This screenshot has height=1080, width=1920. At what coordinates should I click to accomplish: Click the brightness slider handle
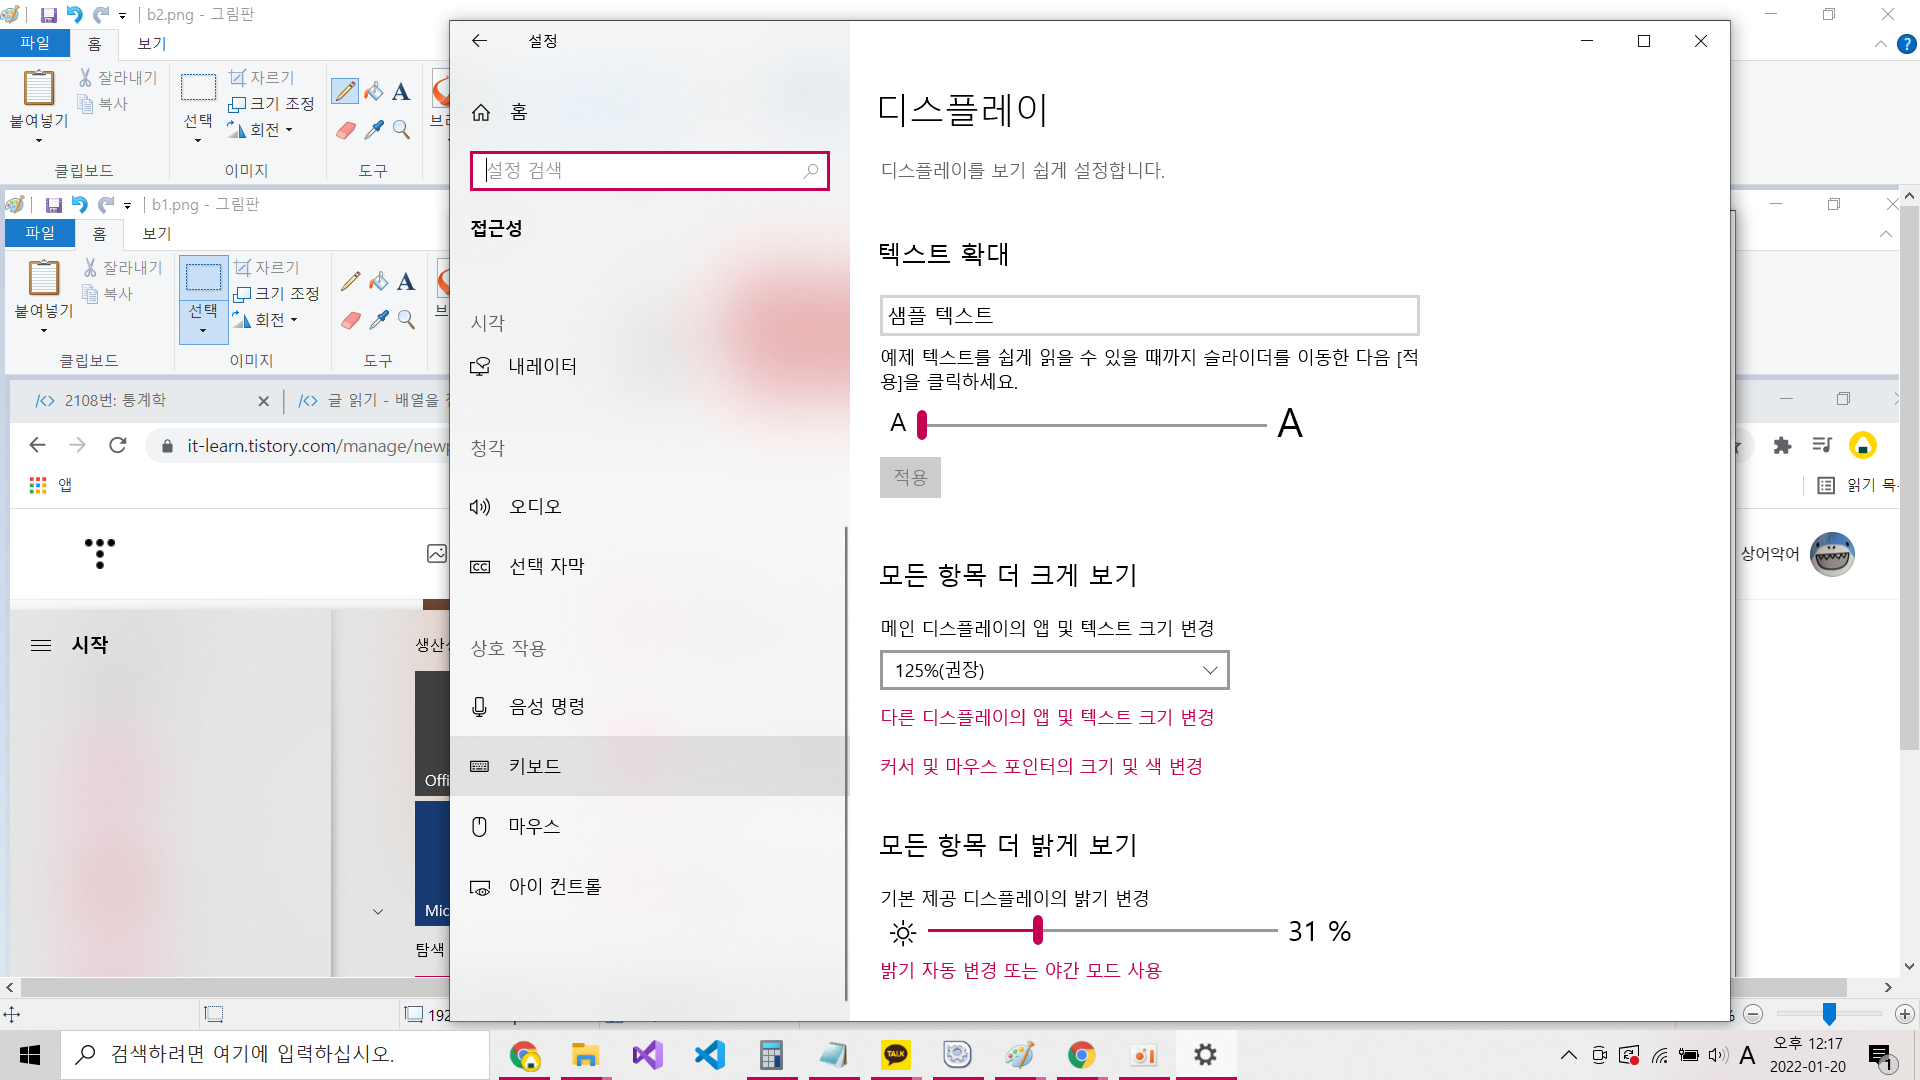point(1038,931)
